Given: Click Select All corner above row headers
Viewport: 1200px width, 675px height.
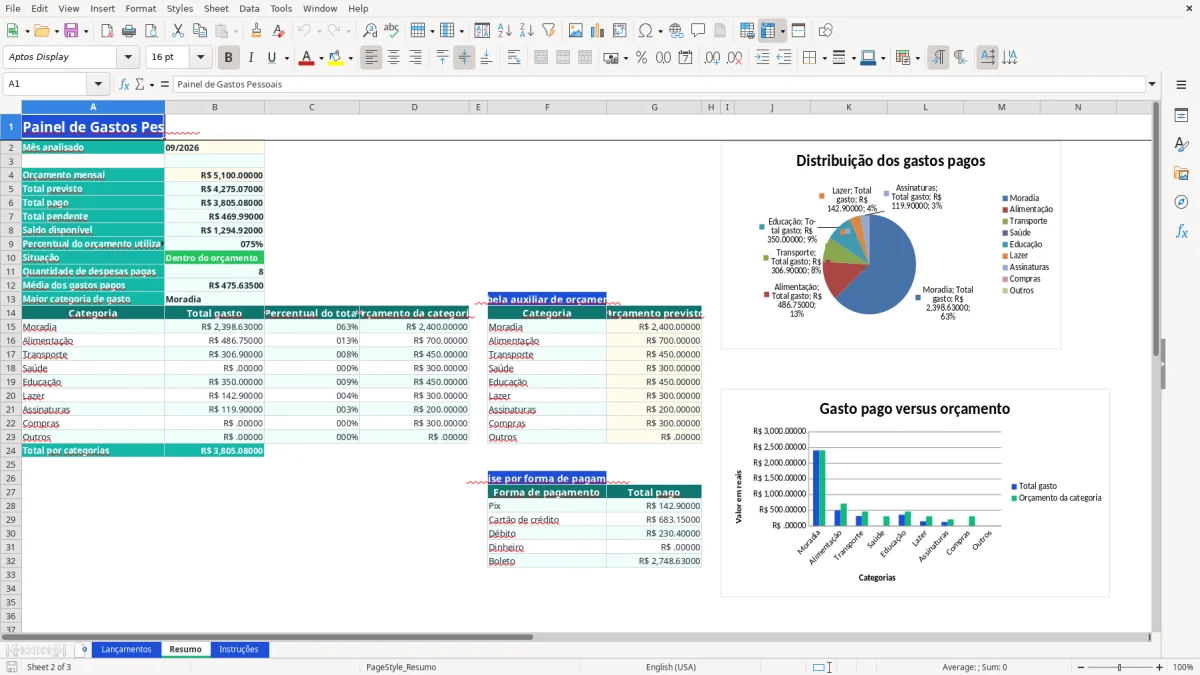Looking at the screenshot, I should (x=11, y=107).
